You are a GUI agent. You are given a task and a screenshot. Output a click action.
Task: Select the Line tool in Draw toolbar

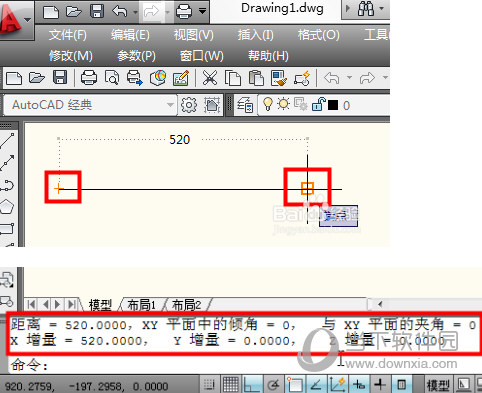coord(7,141)
